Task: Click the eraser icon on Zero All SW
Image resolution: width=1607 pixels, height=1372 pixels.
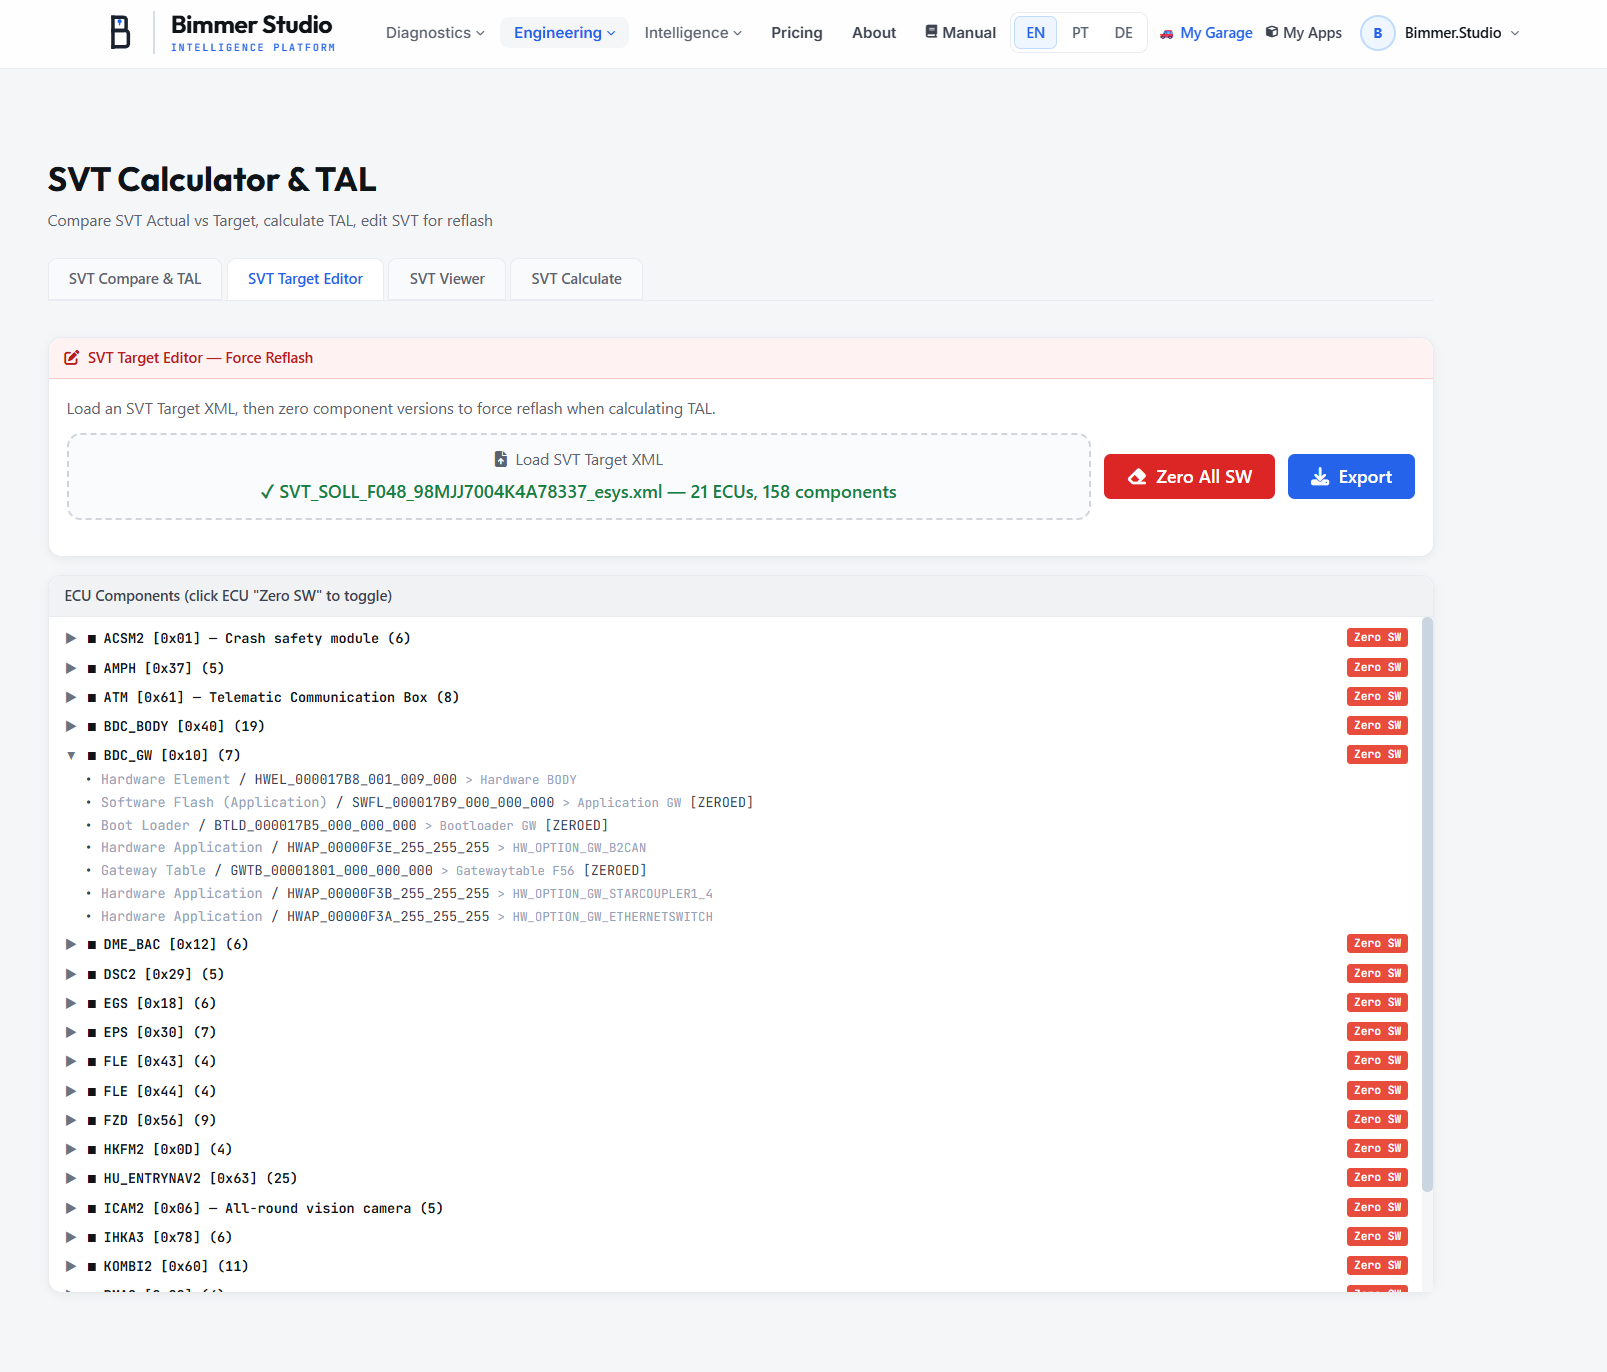Action: tap(1137, 477)
